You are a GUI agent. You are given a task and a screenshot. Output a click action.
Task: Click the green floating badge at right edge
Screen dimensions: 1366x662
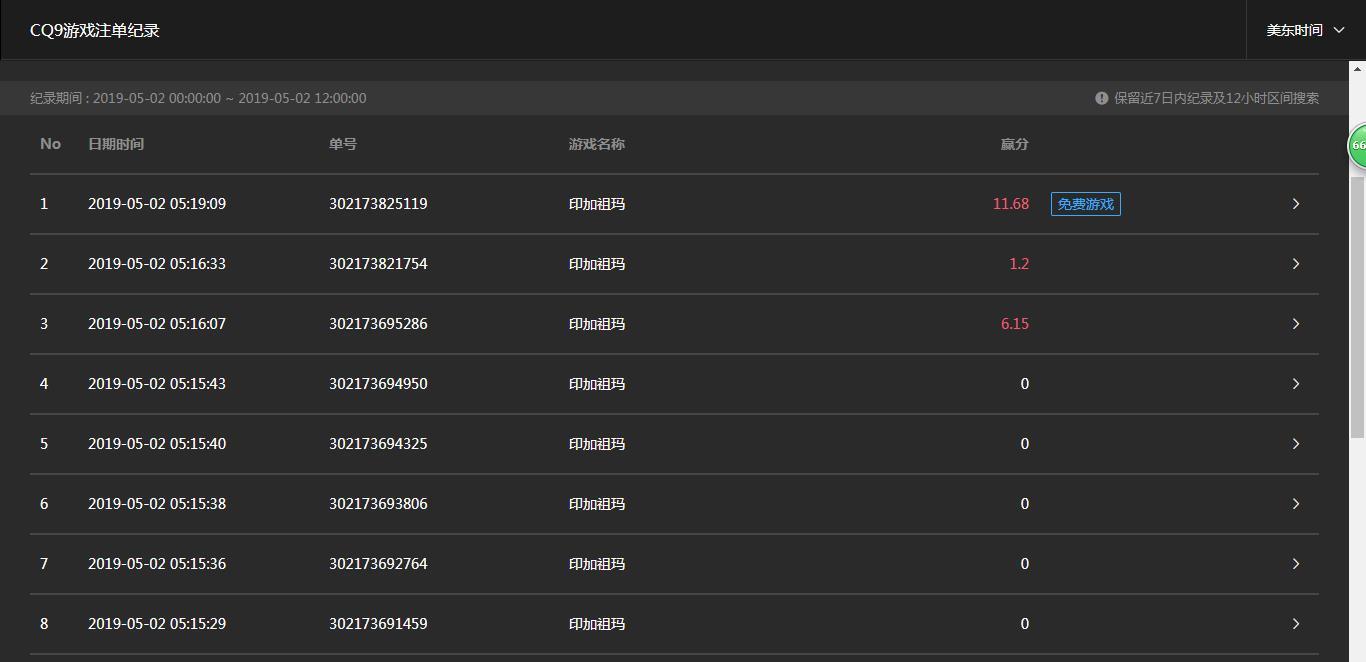[x=1357, y=146]
